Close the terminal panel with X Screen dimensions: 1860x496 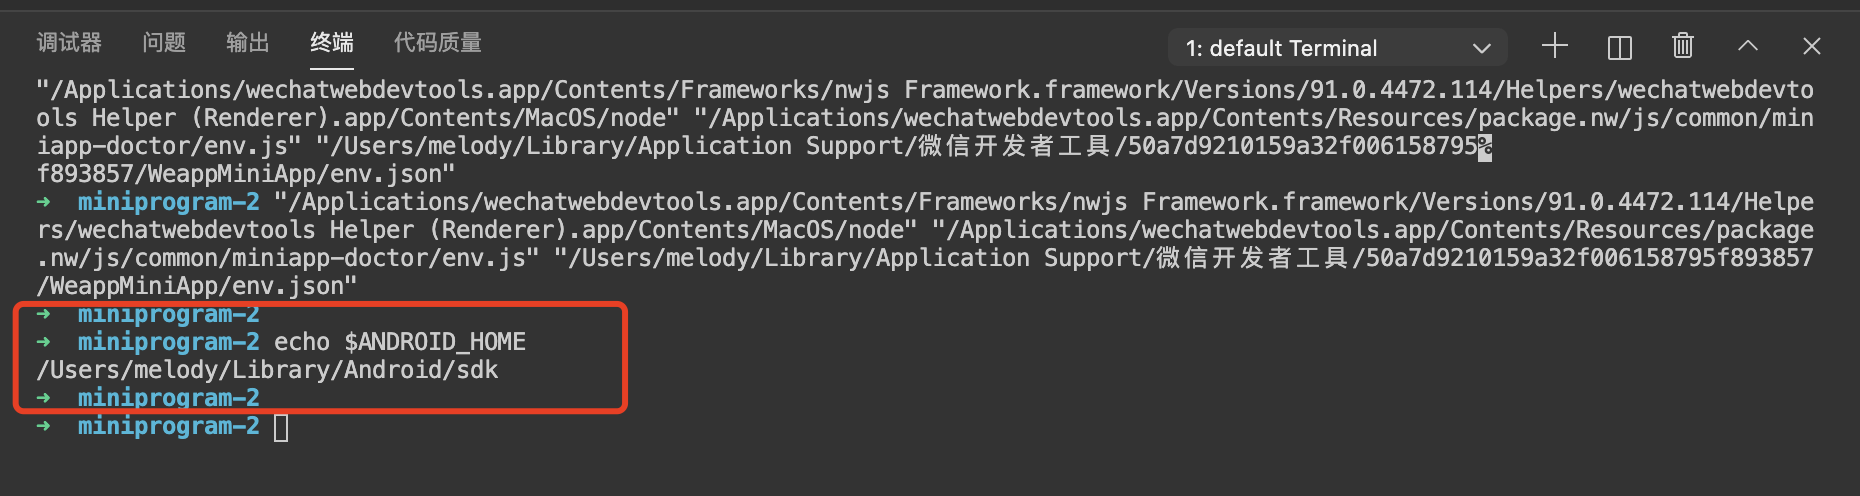pos(1812,46)
